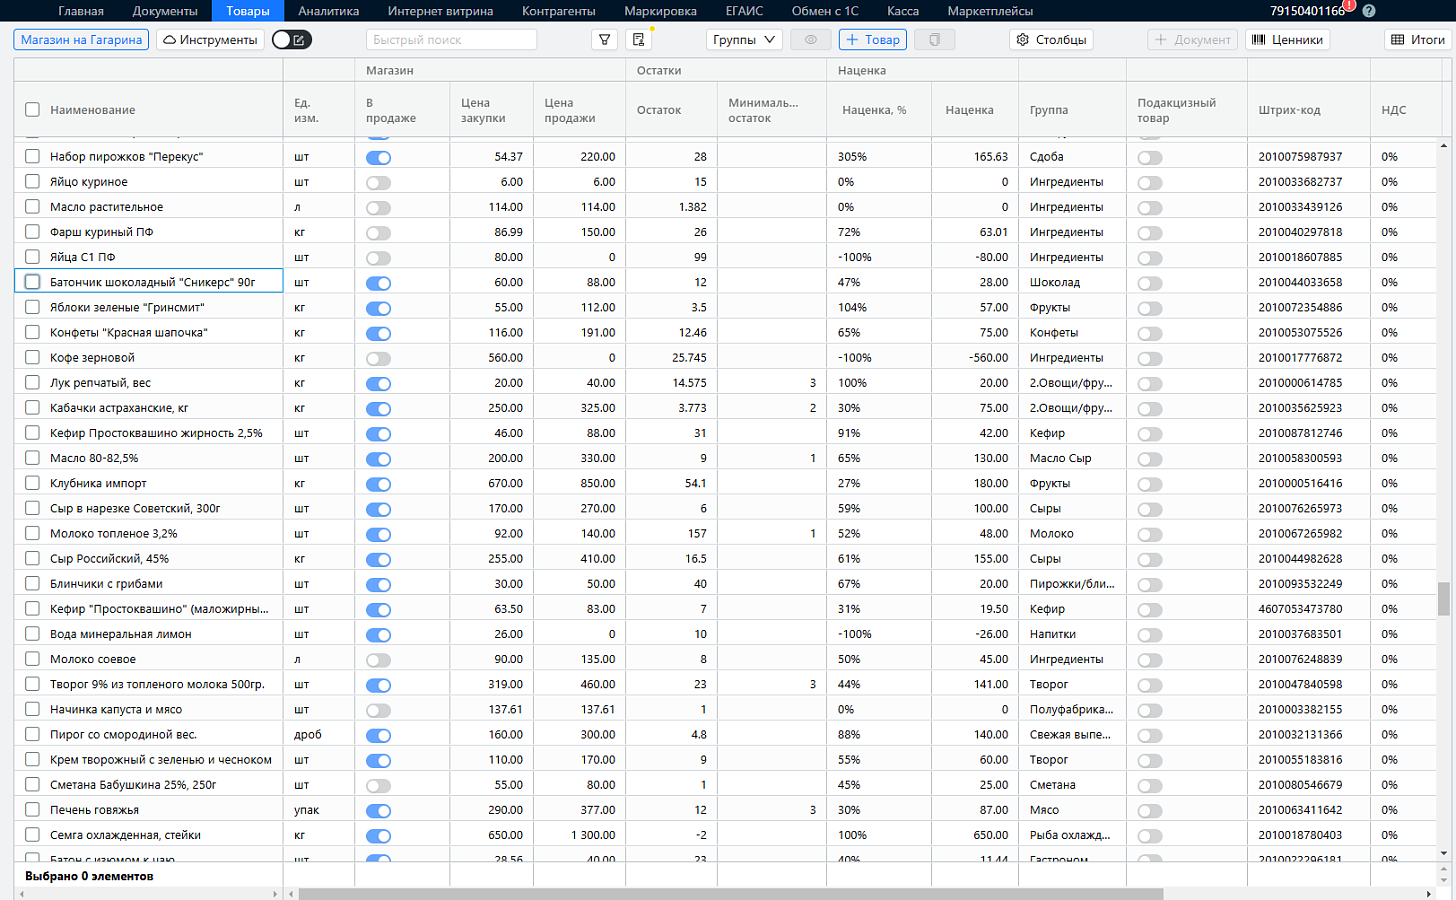The image size is (1456, 900).
Task: Add a new Товар
Action: click(x=872, y=40)
